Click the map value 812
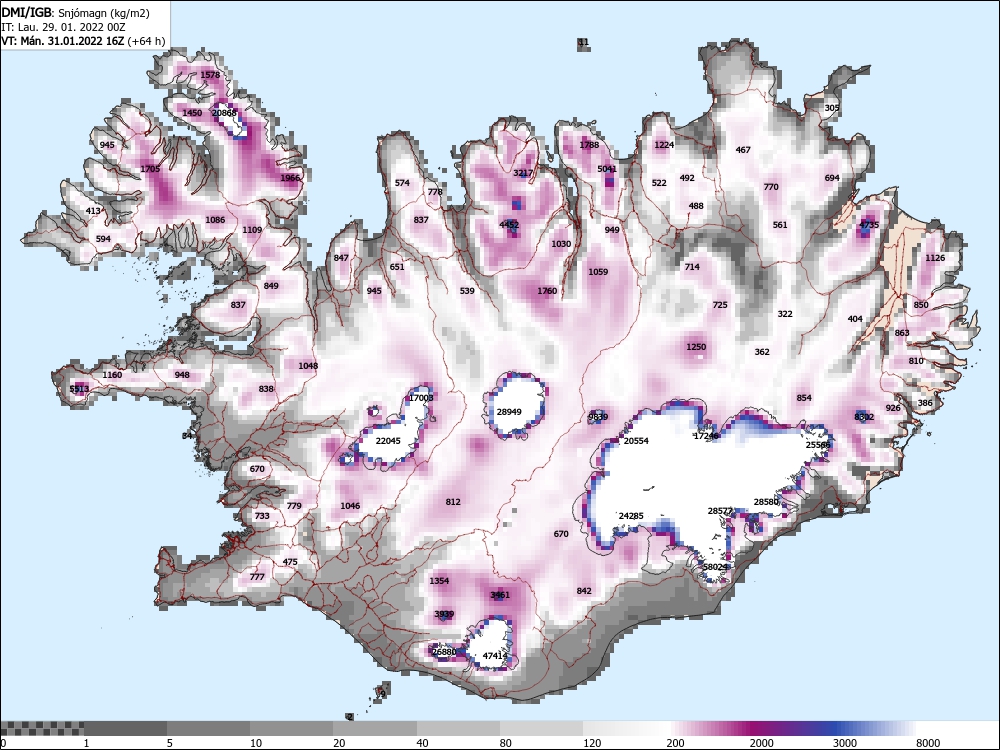The image size is (1000, 750). coord(453,502)
